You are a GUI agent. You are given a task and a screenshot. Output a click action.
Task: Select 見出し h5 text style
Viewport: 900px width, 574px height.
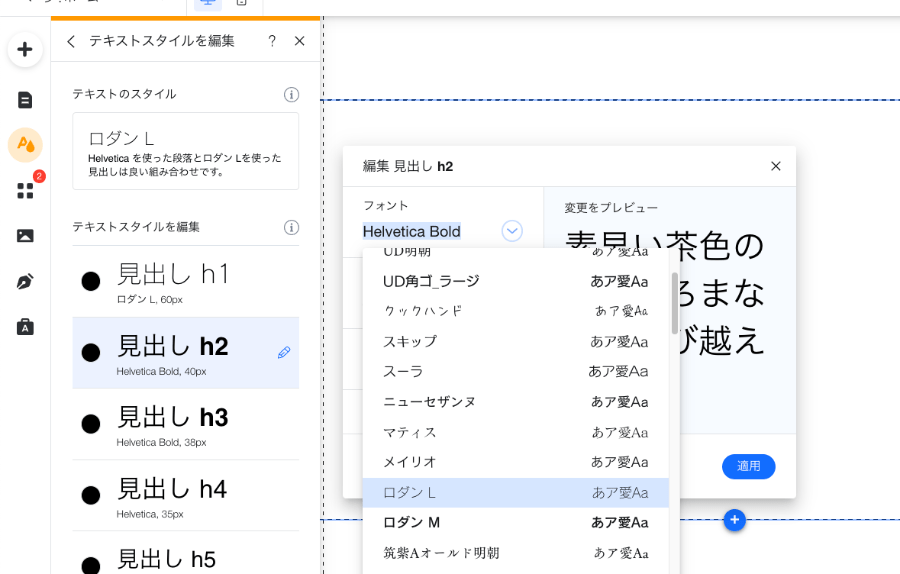[185, 553]
